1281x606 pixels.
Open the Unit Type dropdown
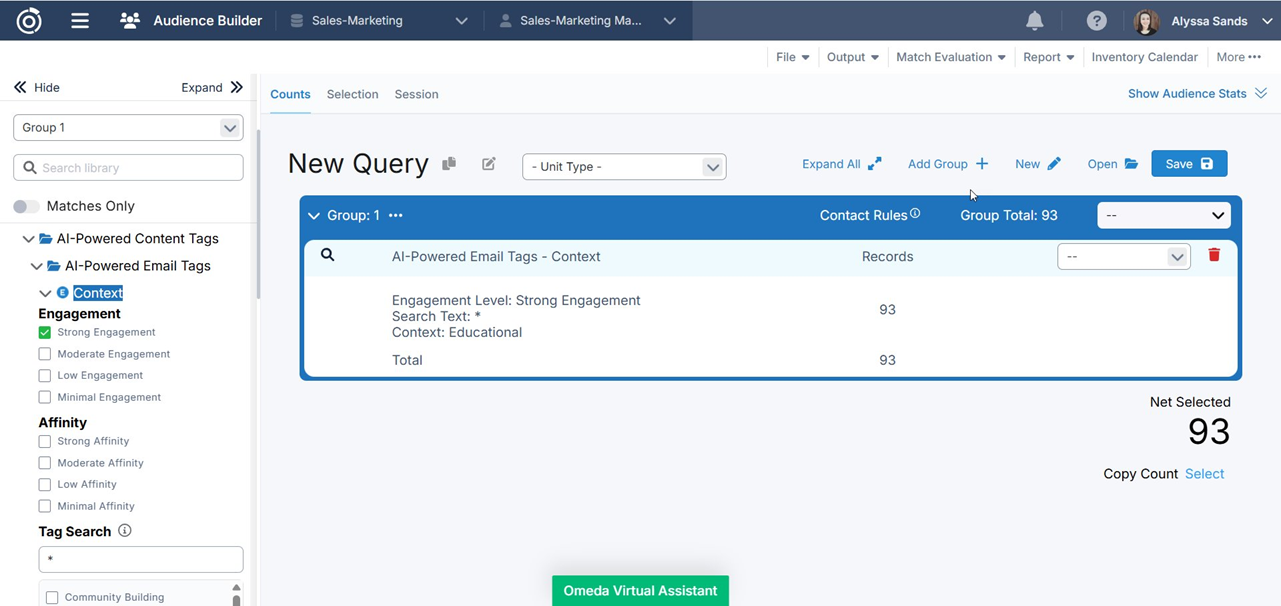coord(624,167)
